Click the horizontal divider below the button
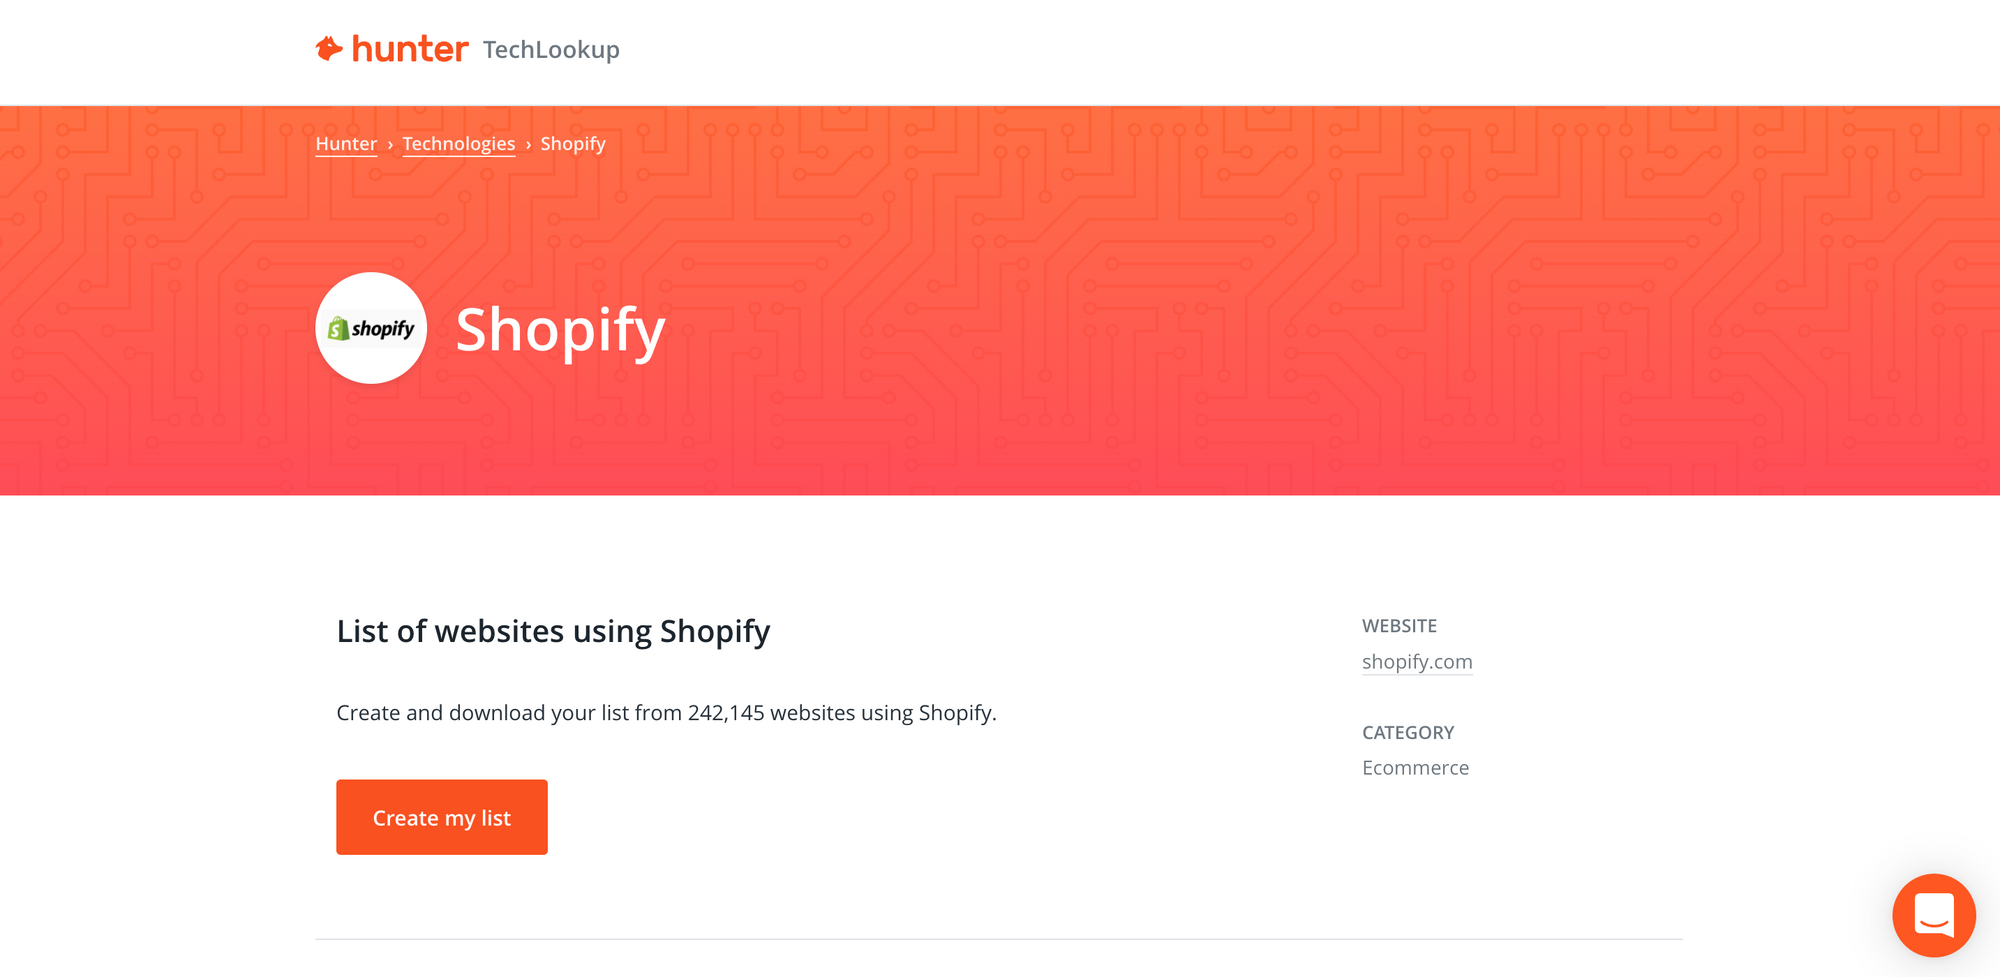 (999, 939)
